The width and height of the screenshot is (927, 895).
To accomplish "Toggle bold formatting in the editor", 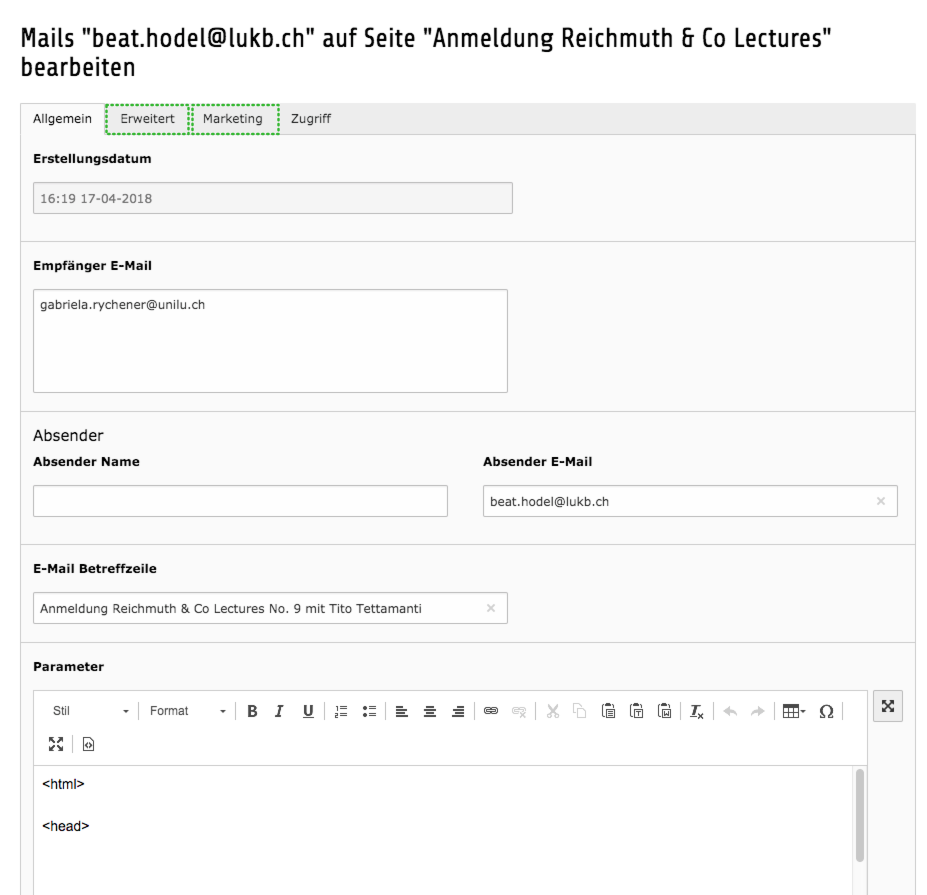I will [x=252, y=711].
